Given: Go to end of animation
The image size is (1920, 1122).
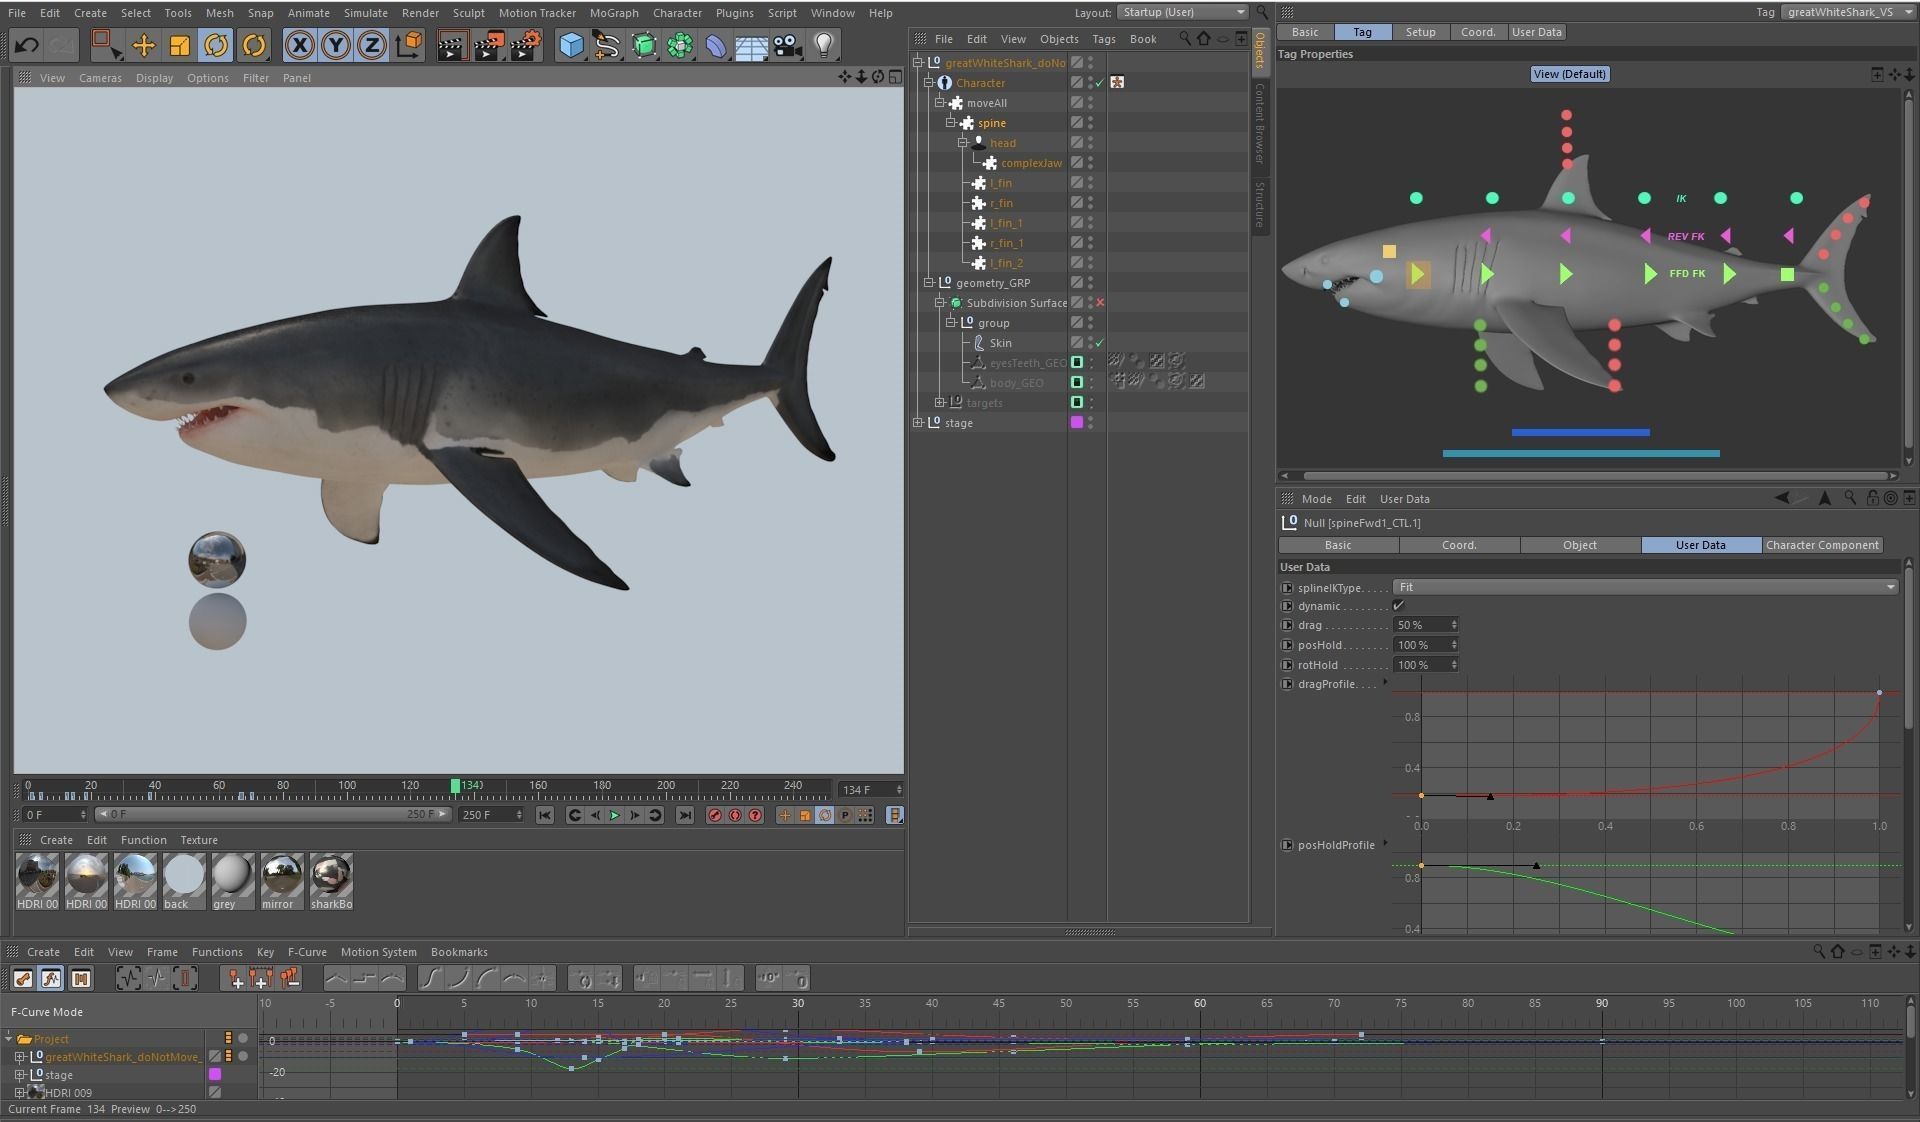Looking at the screenshot, I should [685, 815].
